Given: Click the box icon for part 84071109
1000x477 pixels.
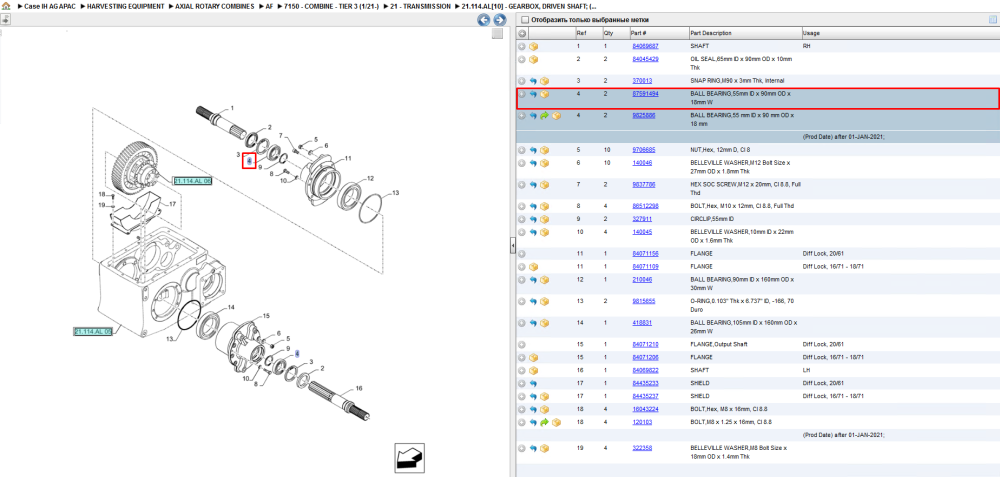Looking at the screenshot, I should (533, 267).
